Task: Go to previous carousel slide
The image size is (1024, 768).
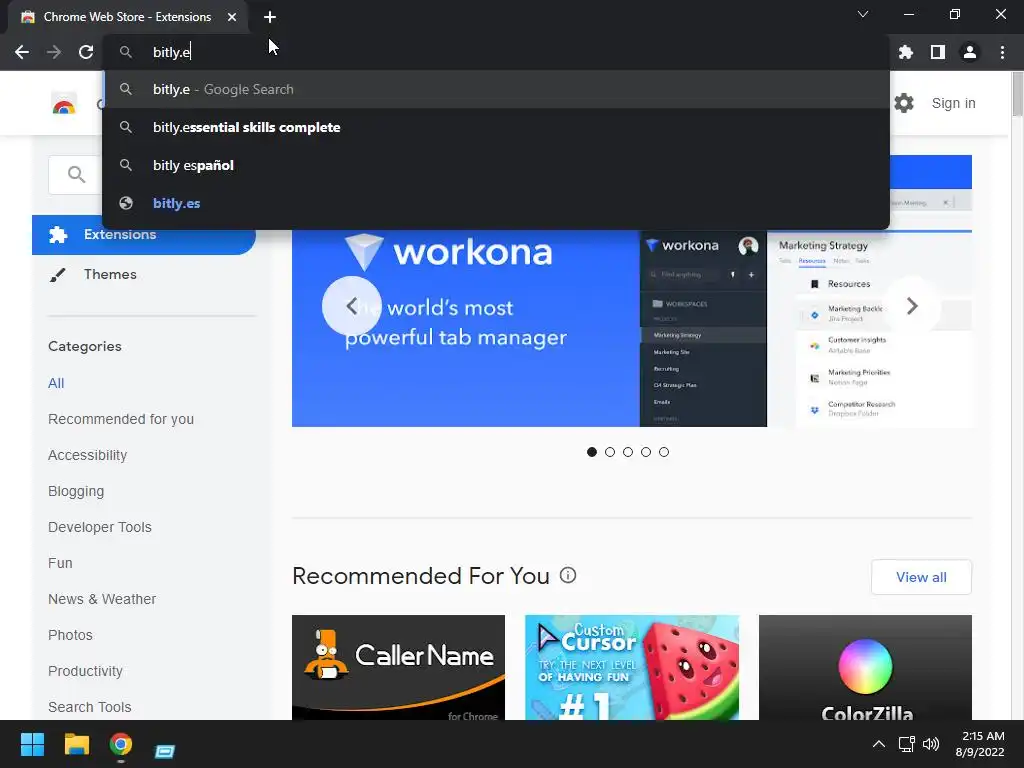Action: click(351, 306)
